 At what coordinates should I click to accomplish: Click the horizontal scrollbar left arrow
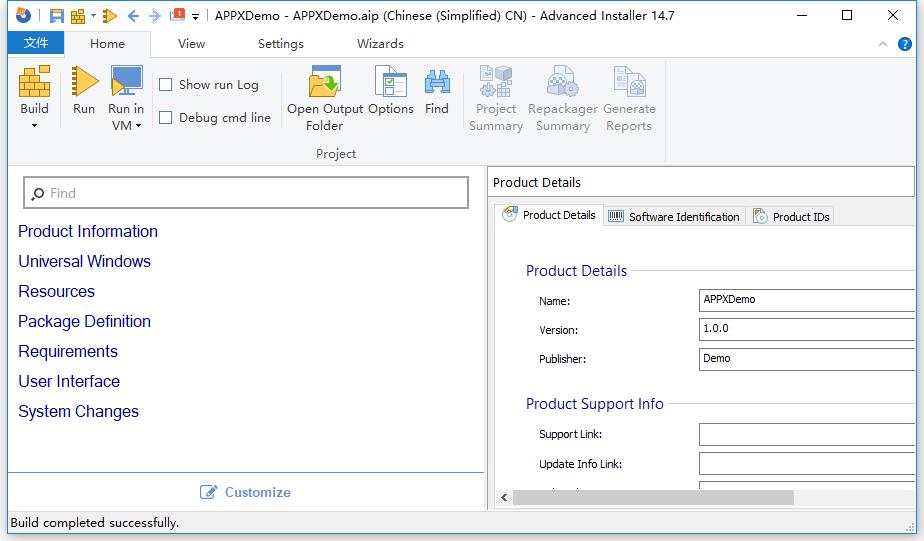click(x=504, y=498)
